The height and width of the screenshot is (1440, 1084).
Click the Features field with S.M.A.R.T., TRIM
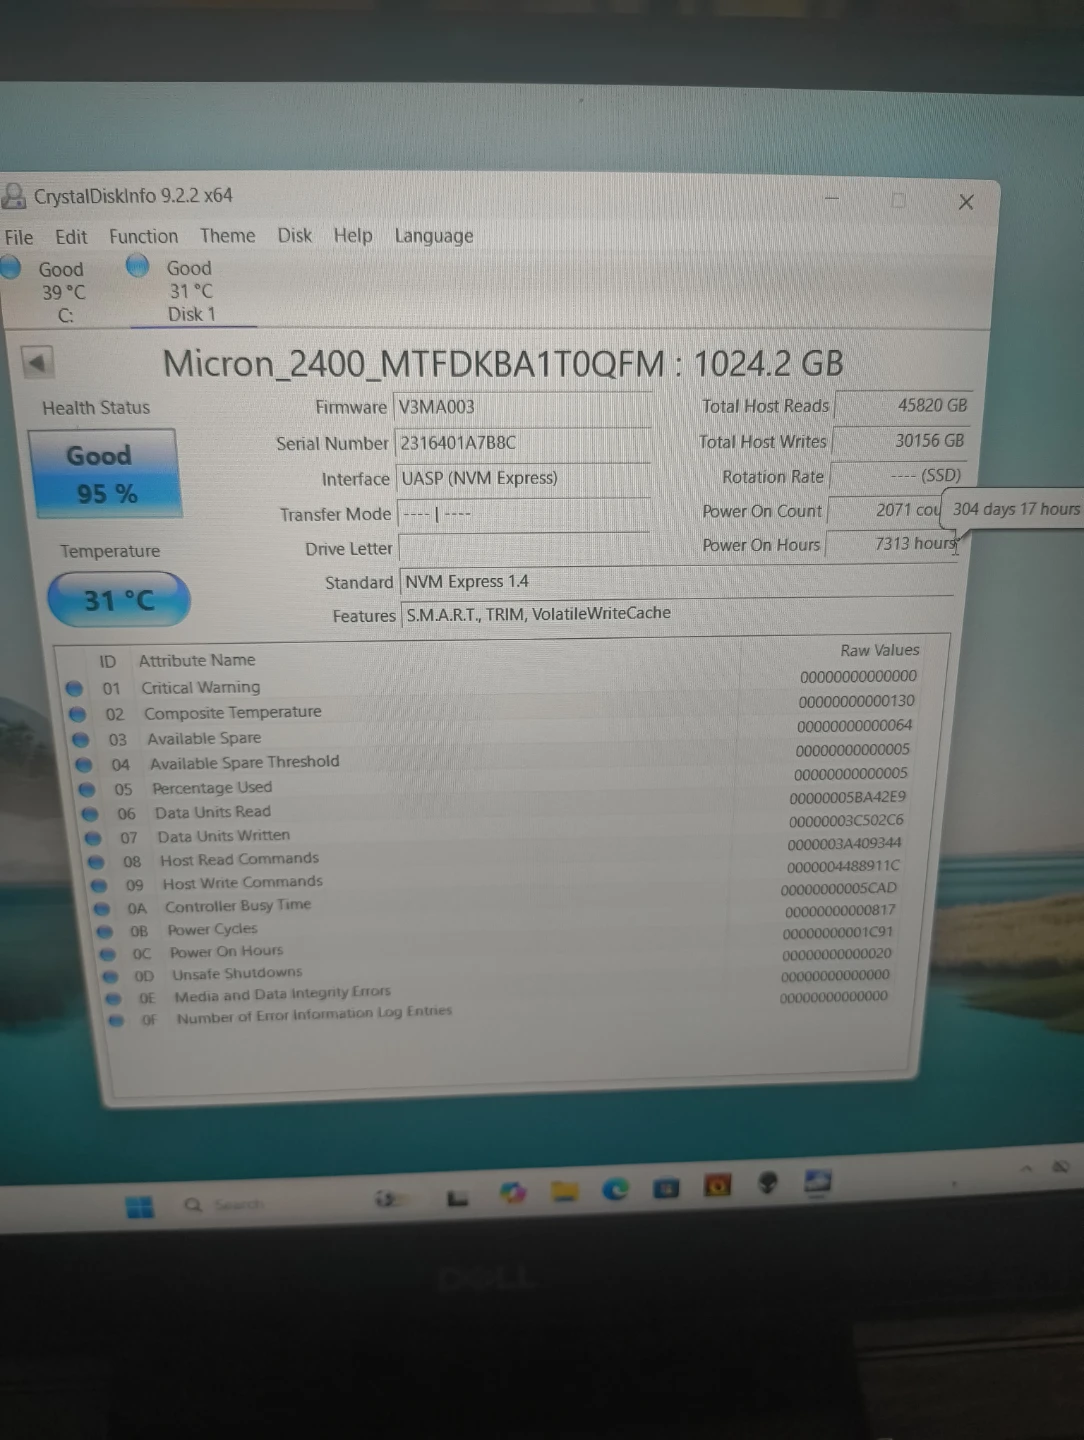pos(676,614)
